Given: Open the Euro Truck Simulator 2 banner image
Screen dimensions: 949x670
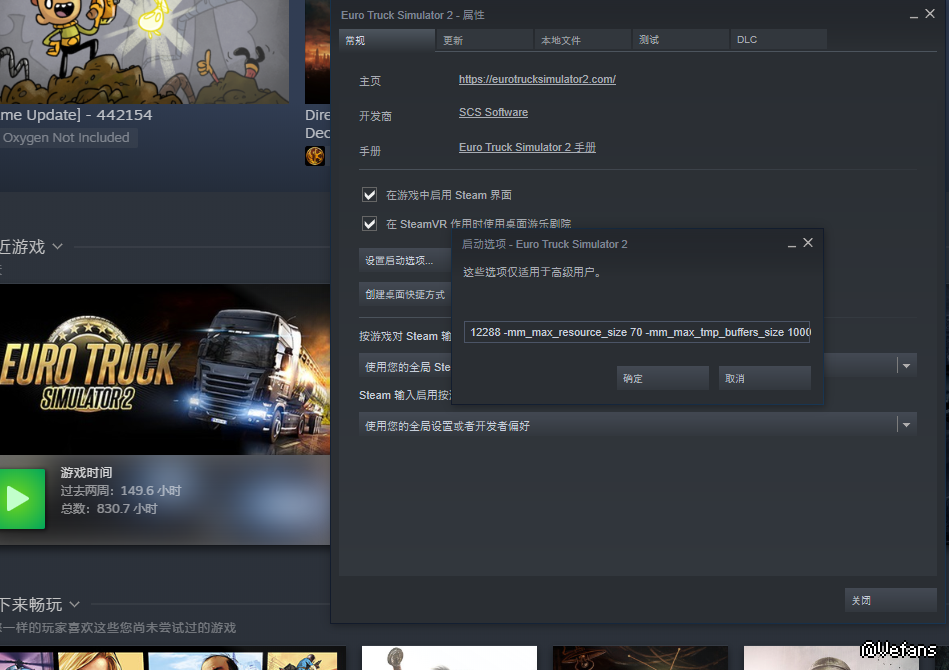Looking at the screenshot, I should click(165, 369).
